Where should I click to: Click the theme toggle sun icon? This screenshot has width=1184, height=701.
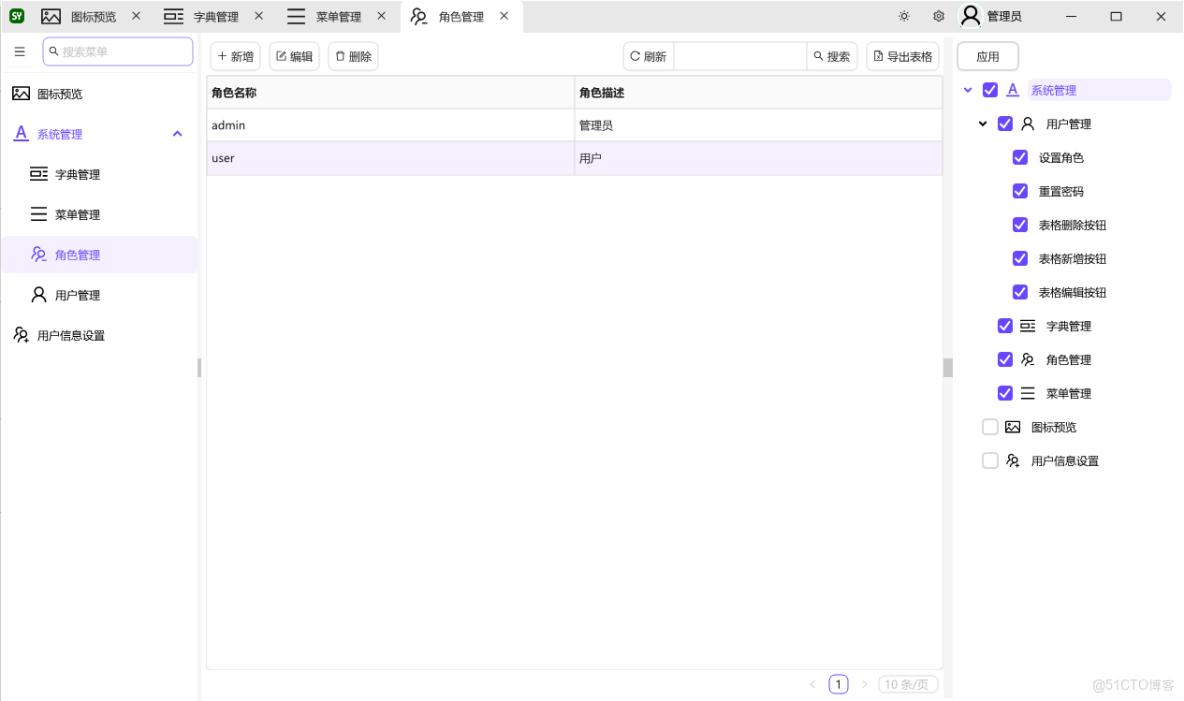pyautogui.click(x=903, y=16)
